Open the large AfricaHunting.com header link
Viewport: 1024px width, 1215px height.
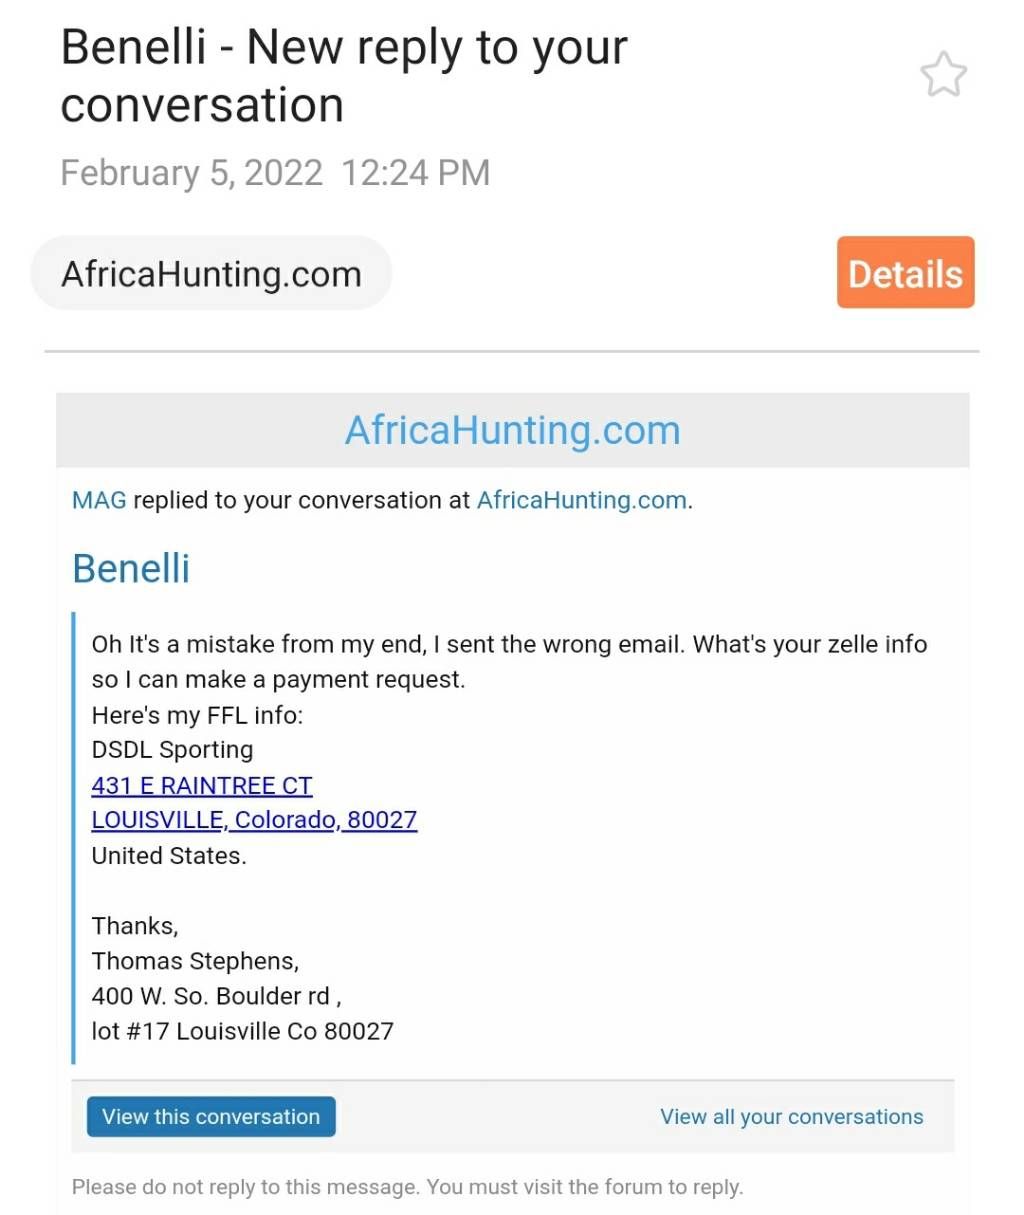512,430
